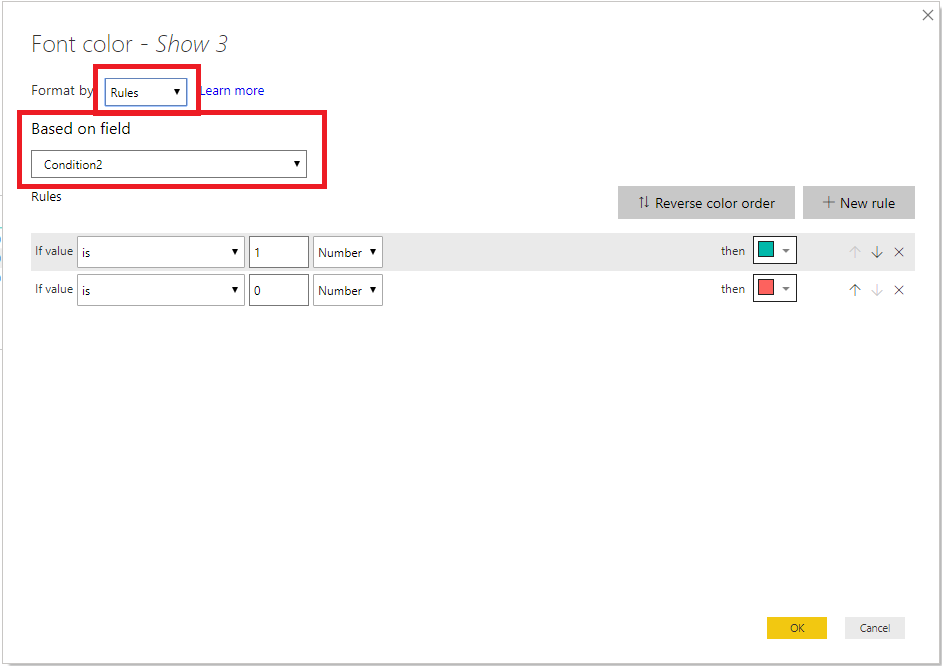Viewport: 942px width, 666px height.
Task: Click the value field containing 0
Action: point(279,290)
